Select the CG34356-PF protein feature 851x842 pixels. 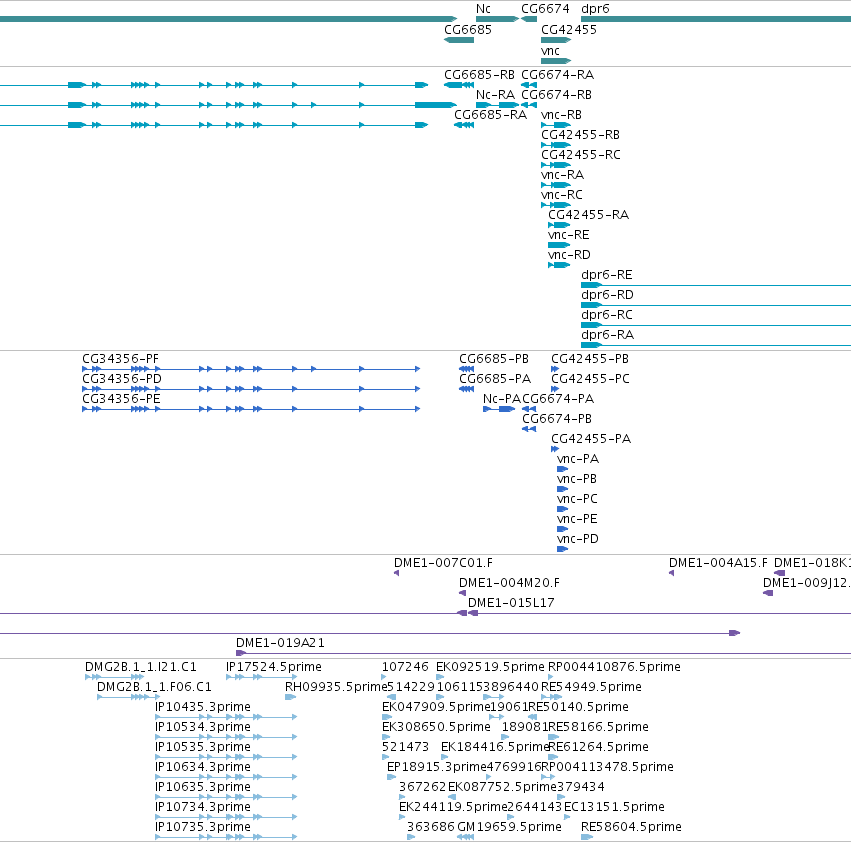[x=251, y=369]
